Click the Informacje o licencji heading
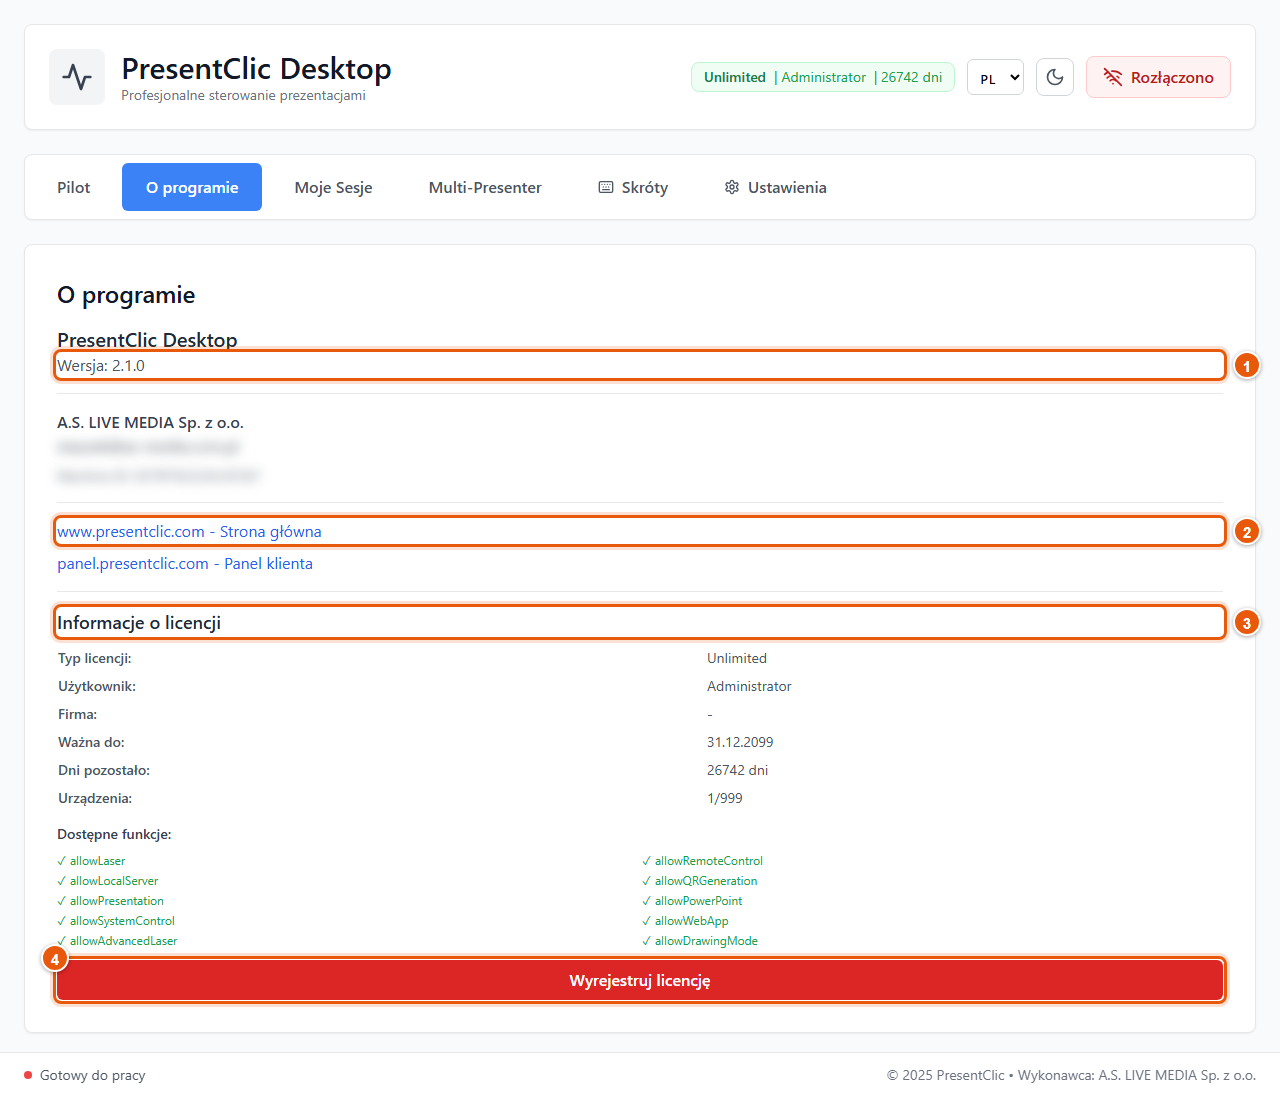 (x=139, y=623)
